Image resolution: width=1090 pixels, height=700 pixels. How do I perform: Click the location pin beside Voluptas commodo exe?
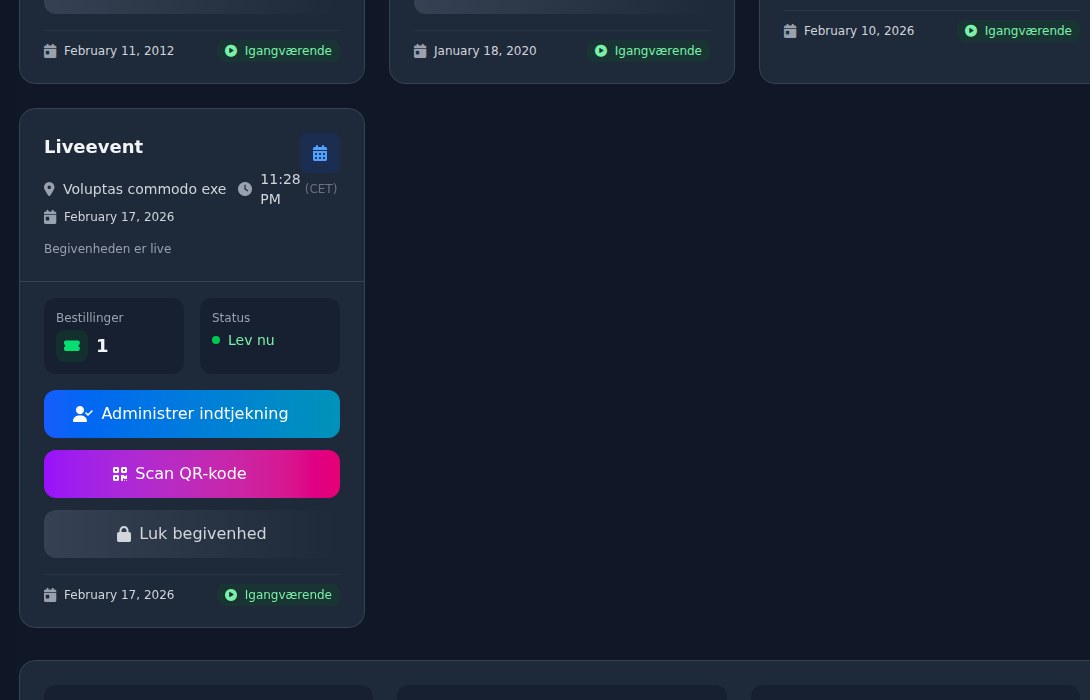pos(49,189)
